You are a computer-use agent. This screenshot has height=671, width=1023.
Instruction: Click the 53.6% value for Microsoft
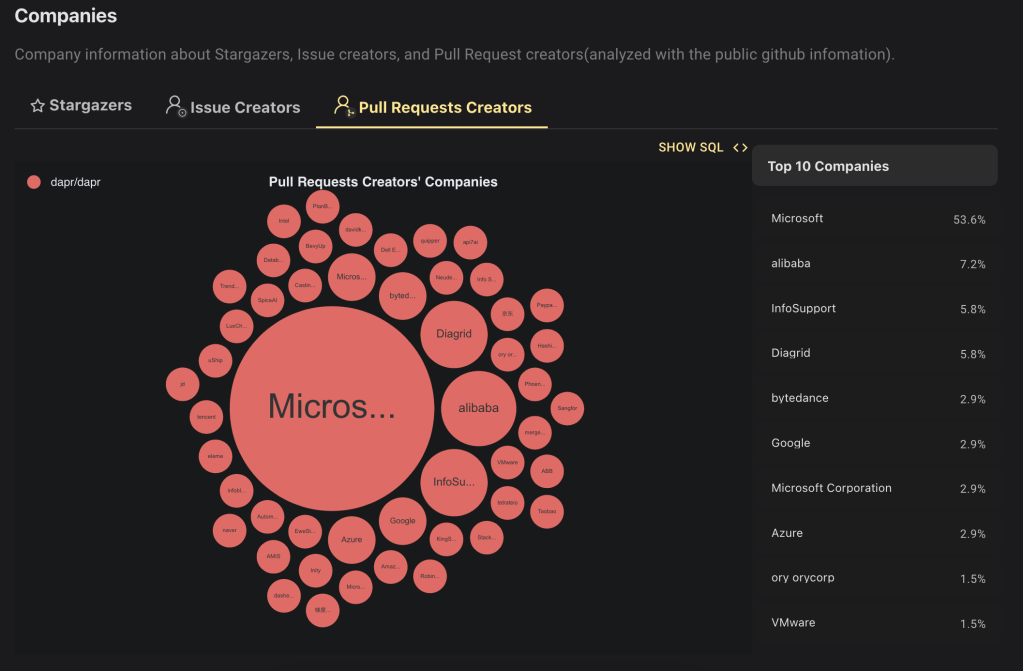[969, 220]
